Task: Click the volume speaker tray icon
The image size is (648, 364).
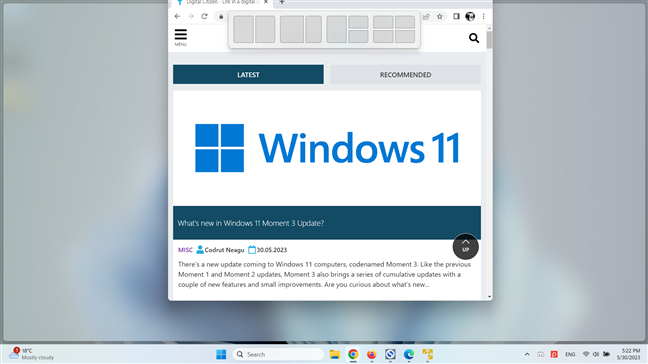Action: point(596,354)
